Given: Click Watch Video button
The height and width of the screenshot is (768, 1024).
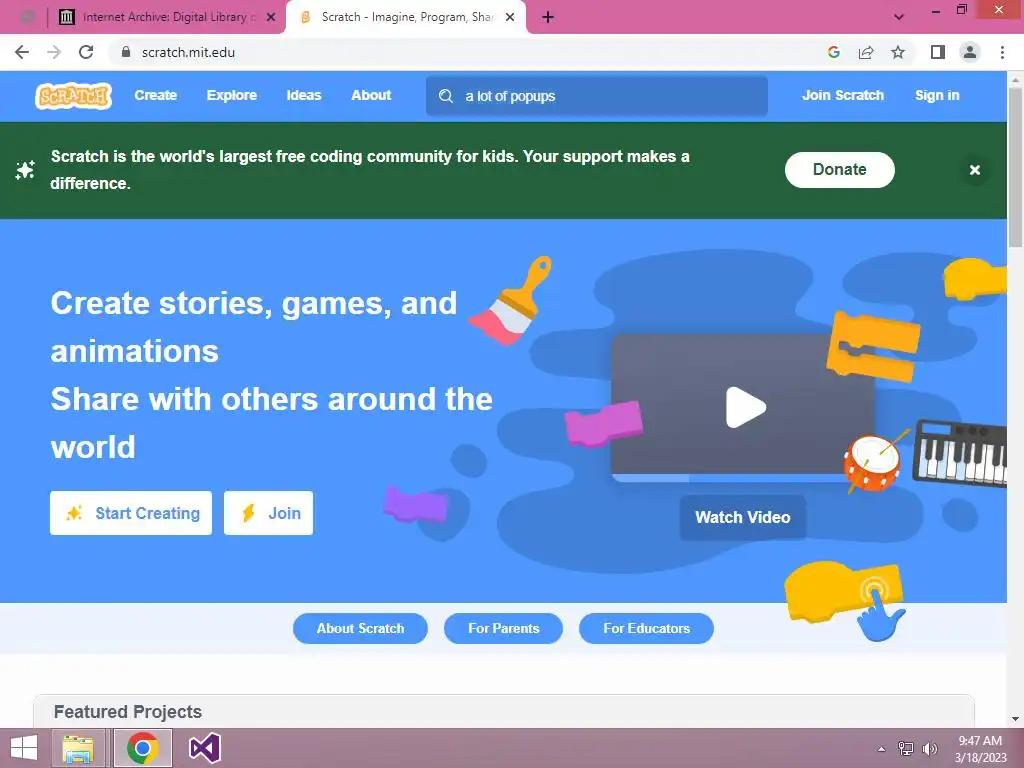Looking at the screenshot, I should pos(743,517).
